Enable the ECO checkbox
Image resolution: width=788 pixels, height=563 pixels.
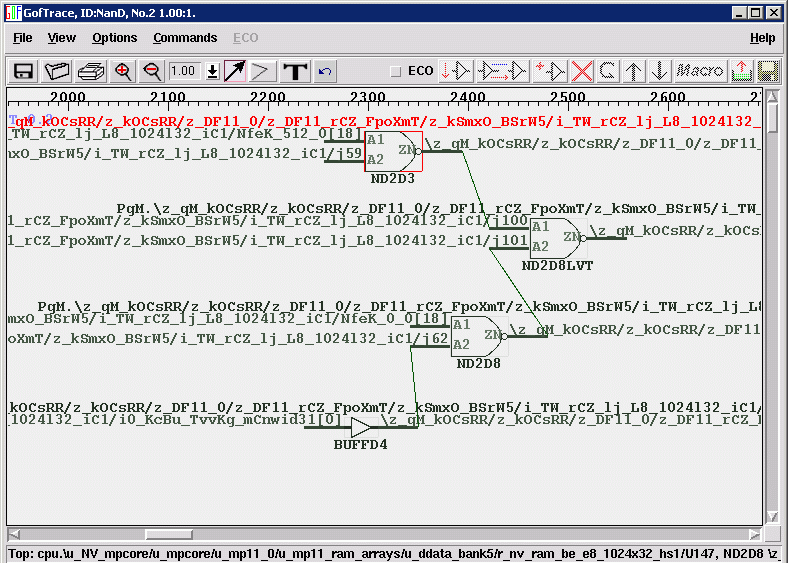point(396,72)
